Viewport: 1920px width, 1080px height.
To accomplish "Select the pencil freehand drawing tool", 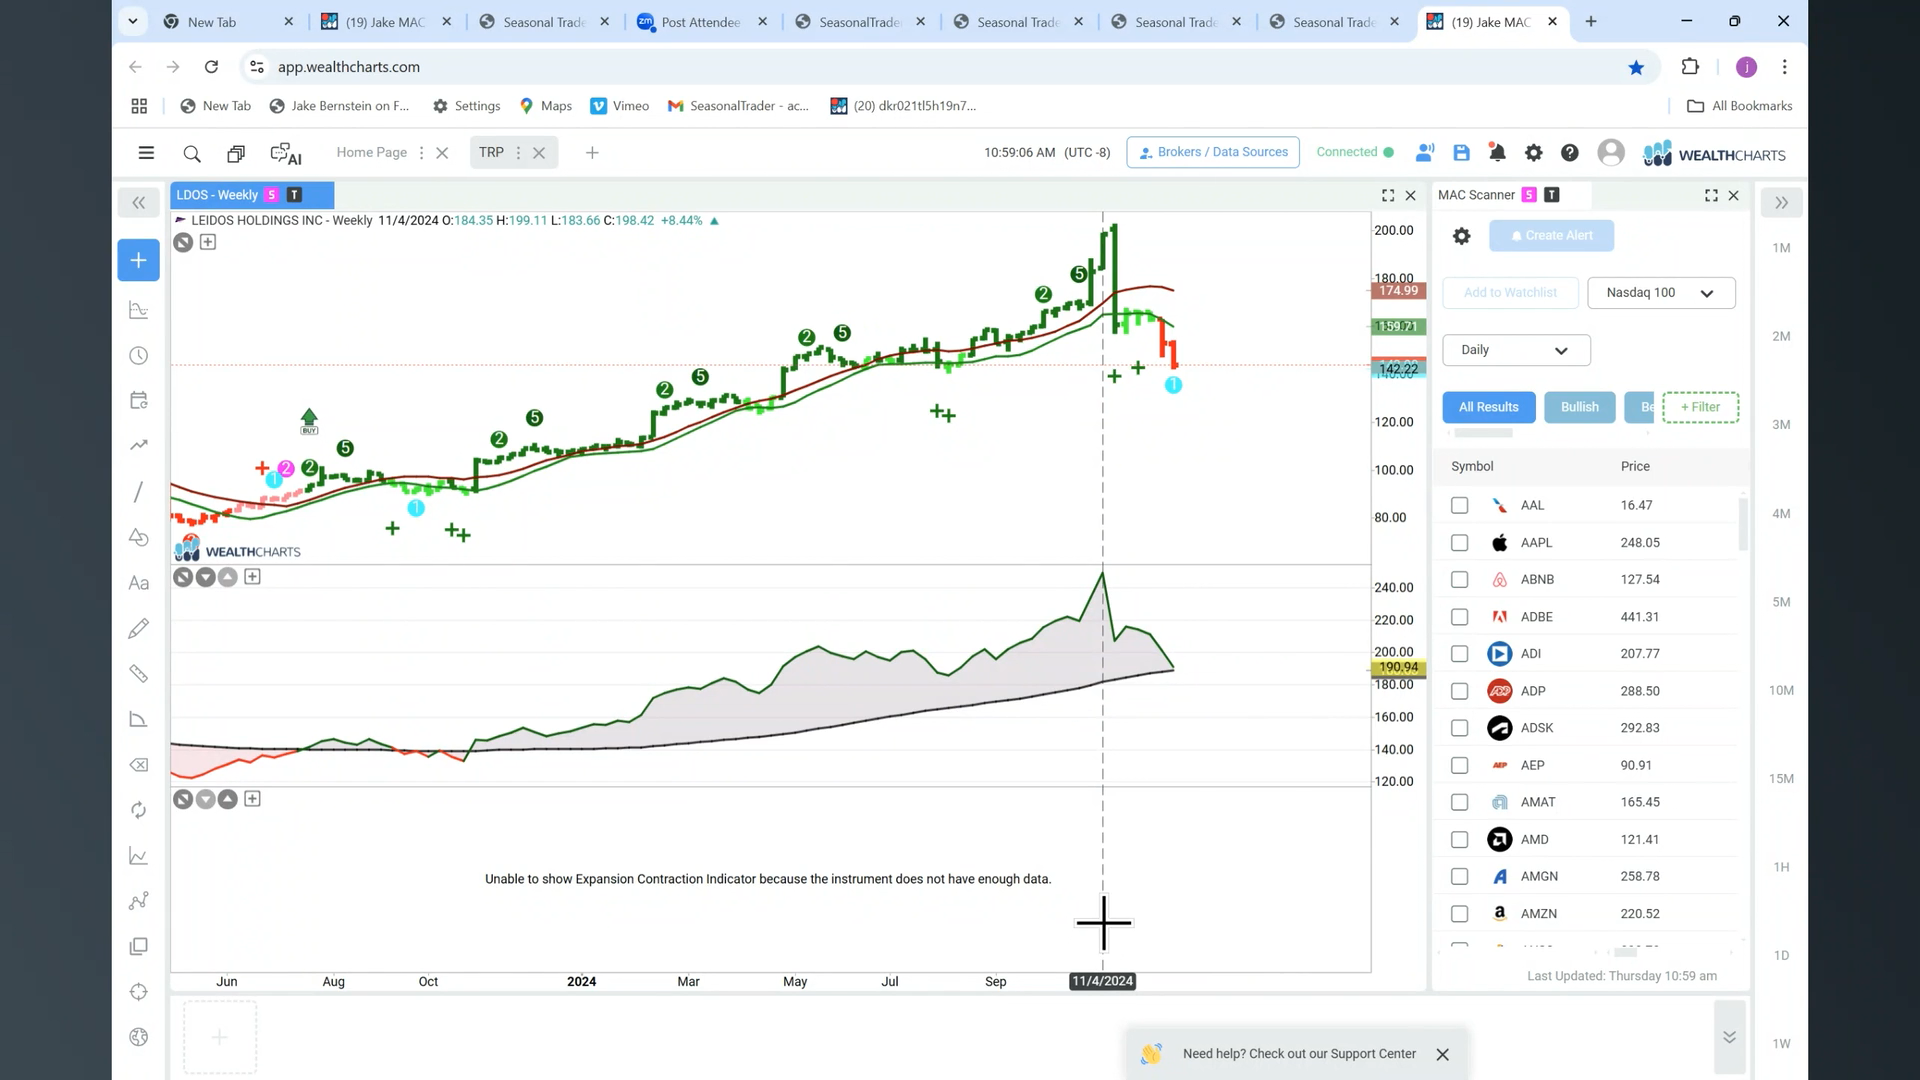I will (139, 628).
